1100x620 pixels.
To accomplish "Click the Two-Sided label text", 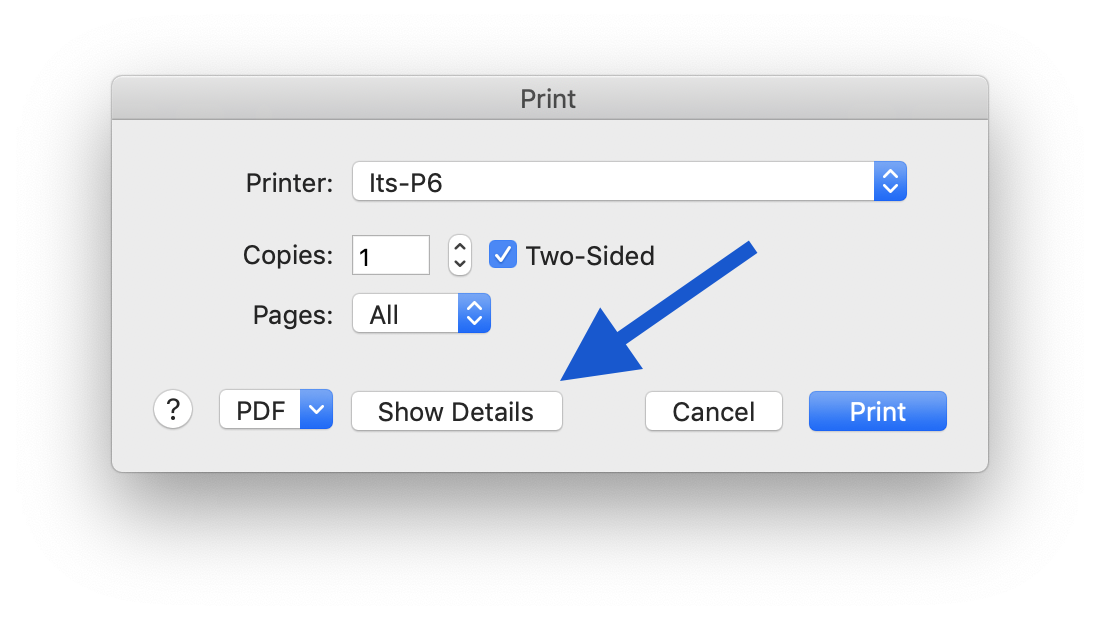I will [590, 256].
